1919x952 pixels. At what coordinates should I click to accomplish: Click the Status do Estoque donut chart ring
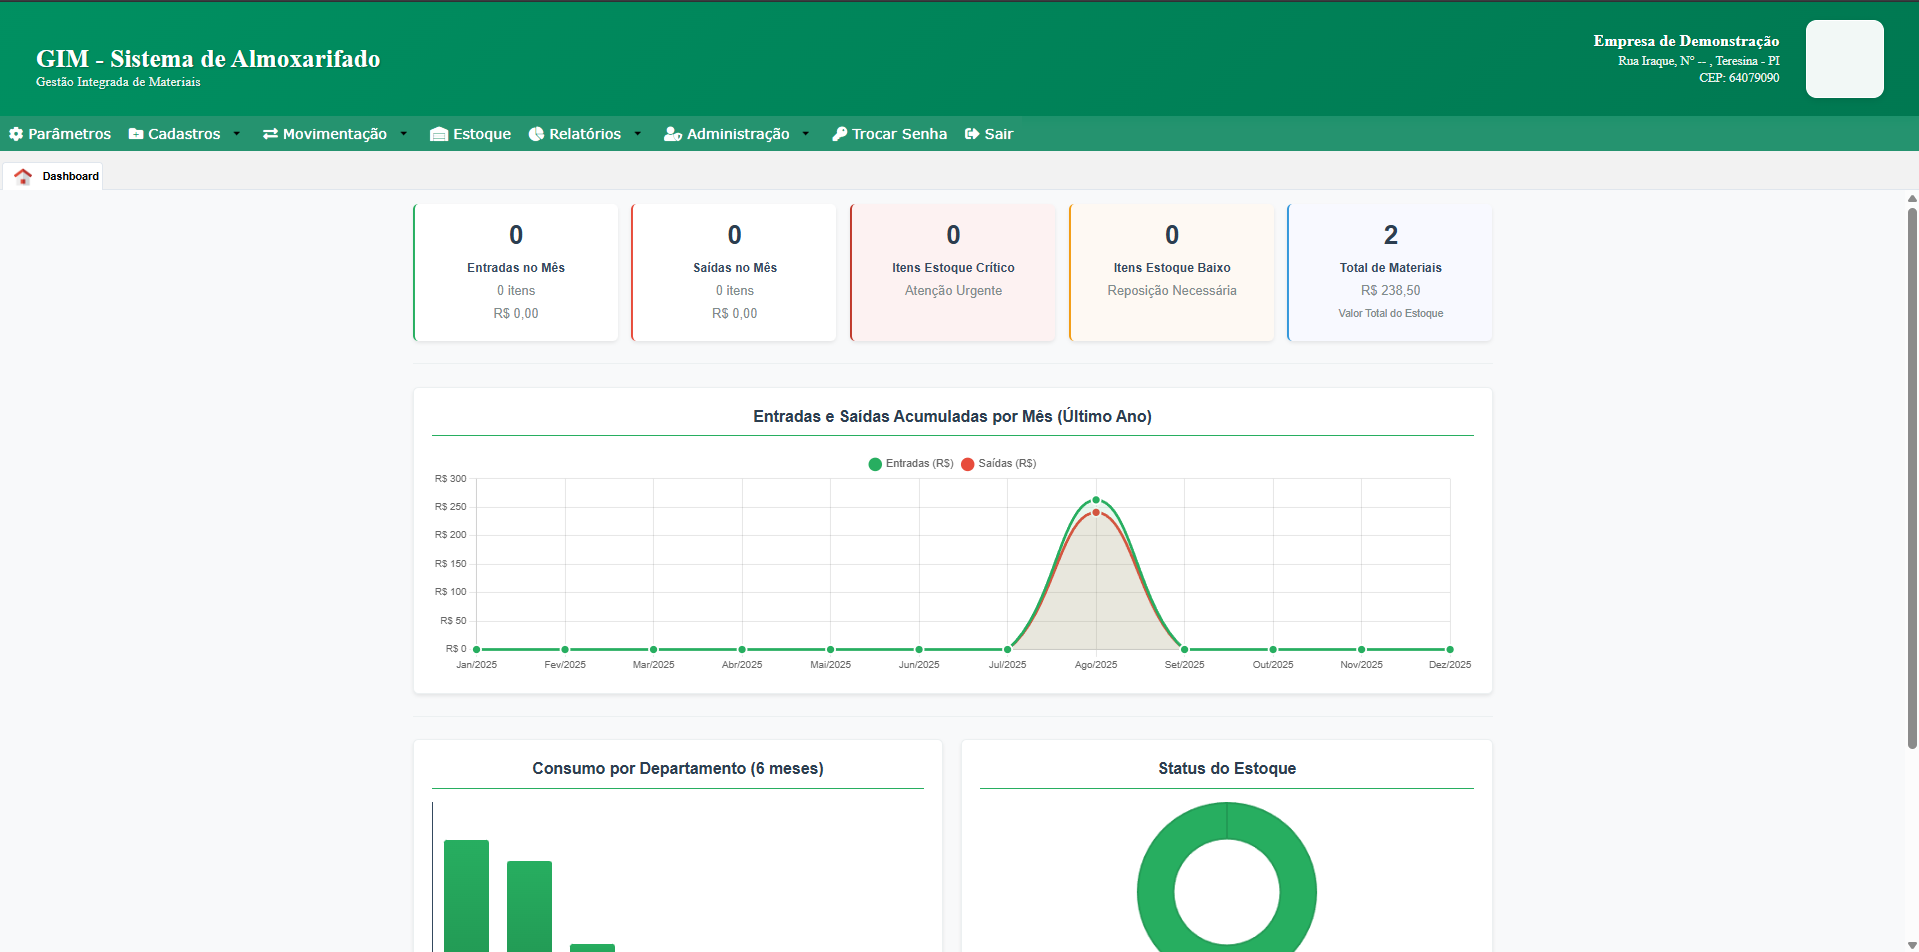click(1156, 890)
